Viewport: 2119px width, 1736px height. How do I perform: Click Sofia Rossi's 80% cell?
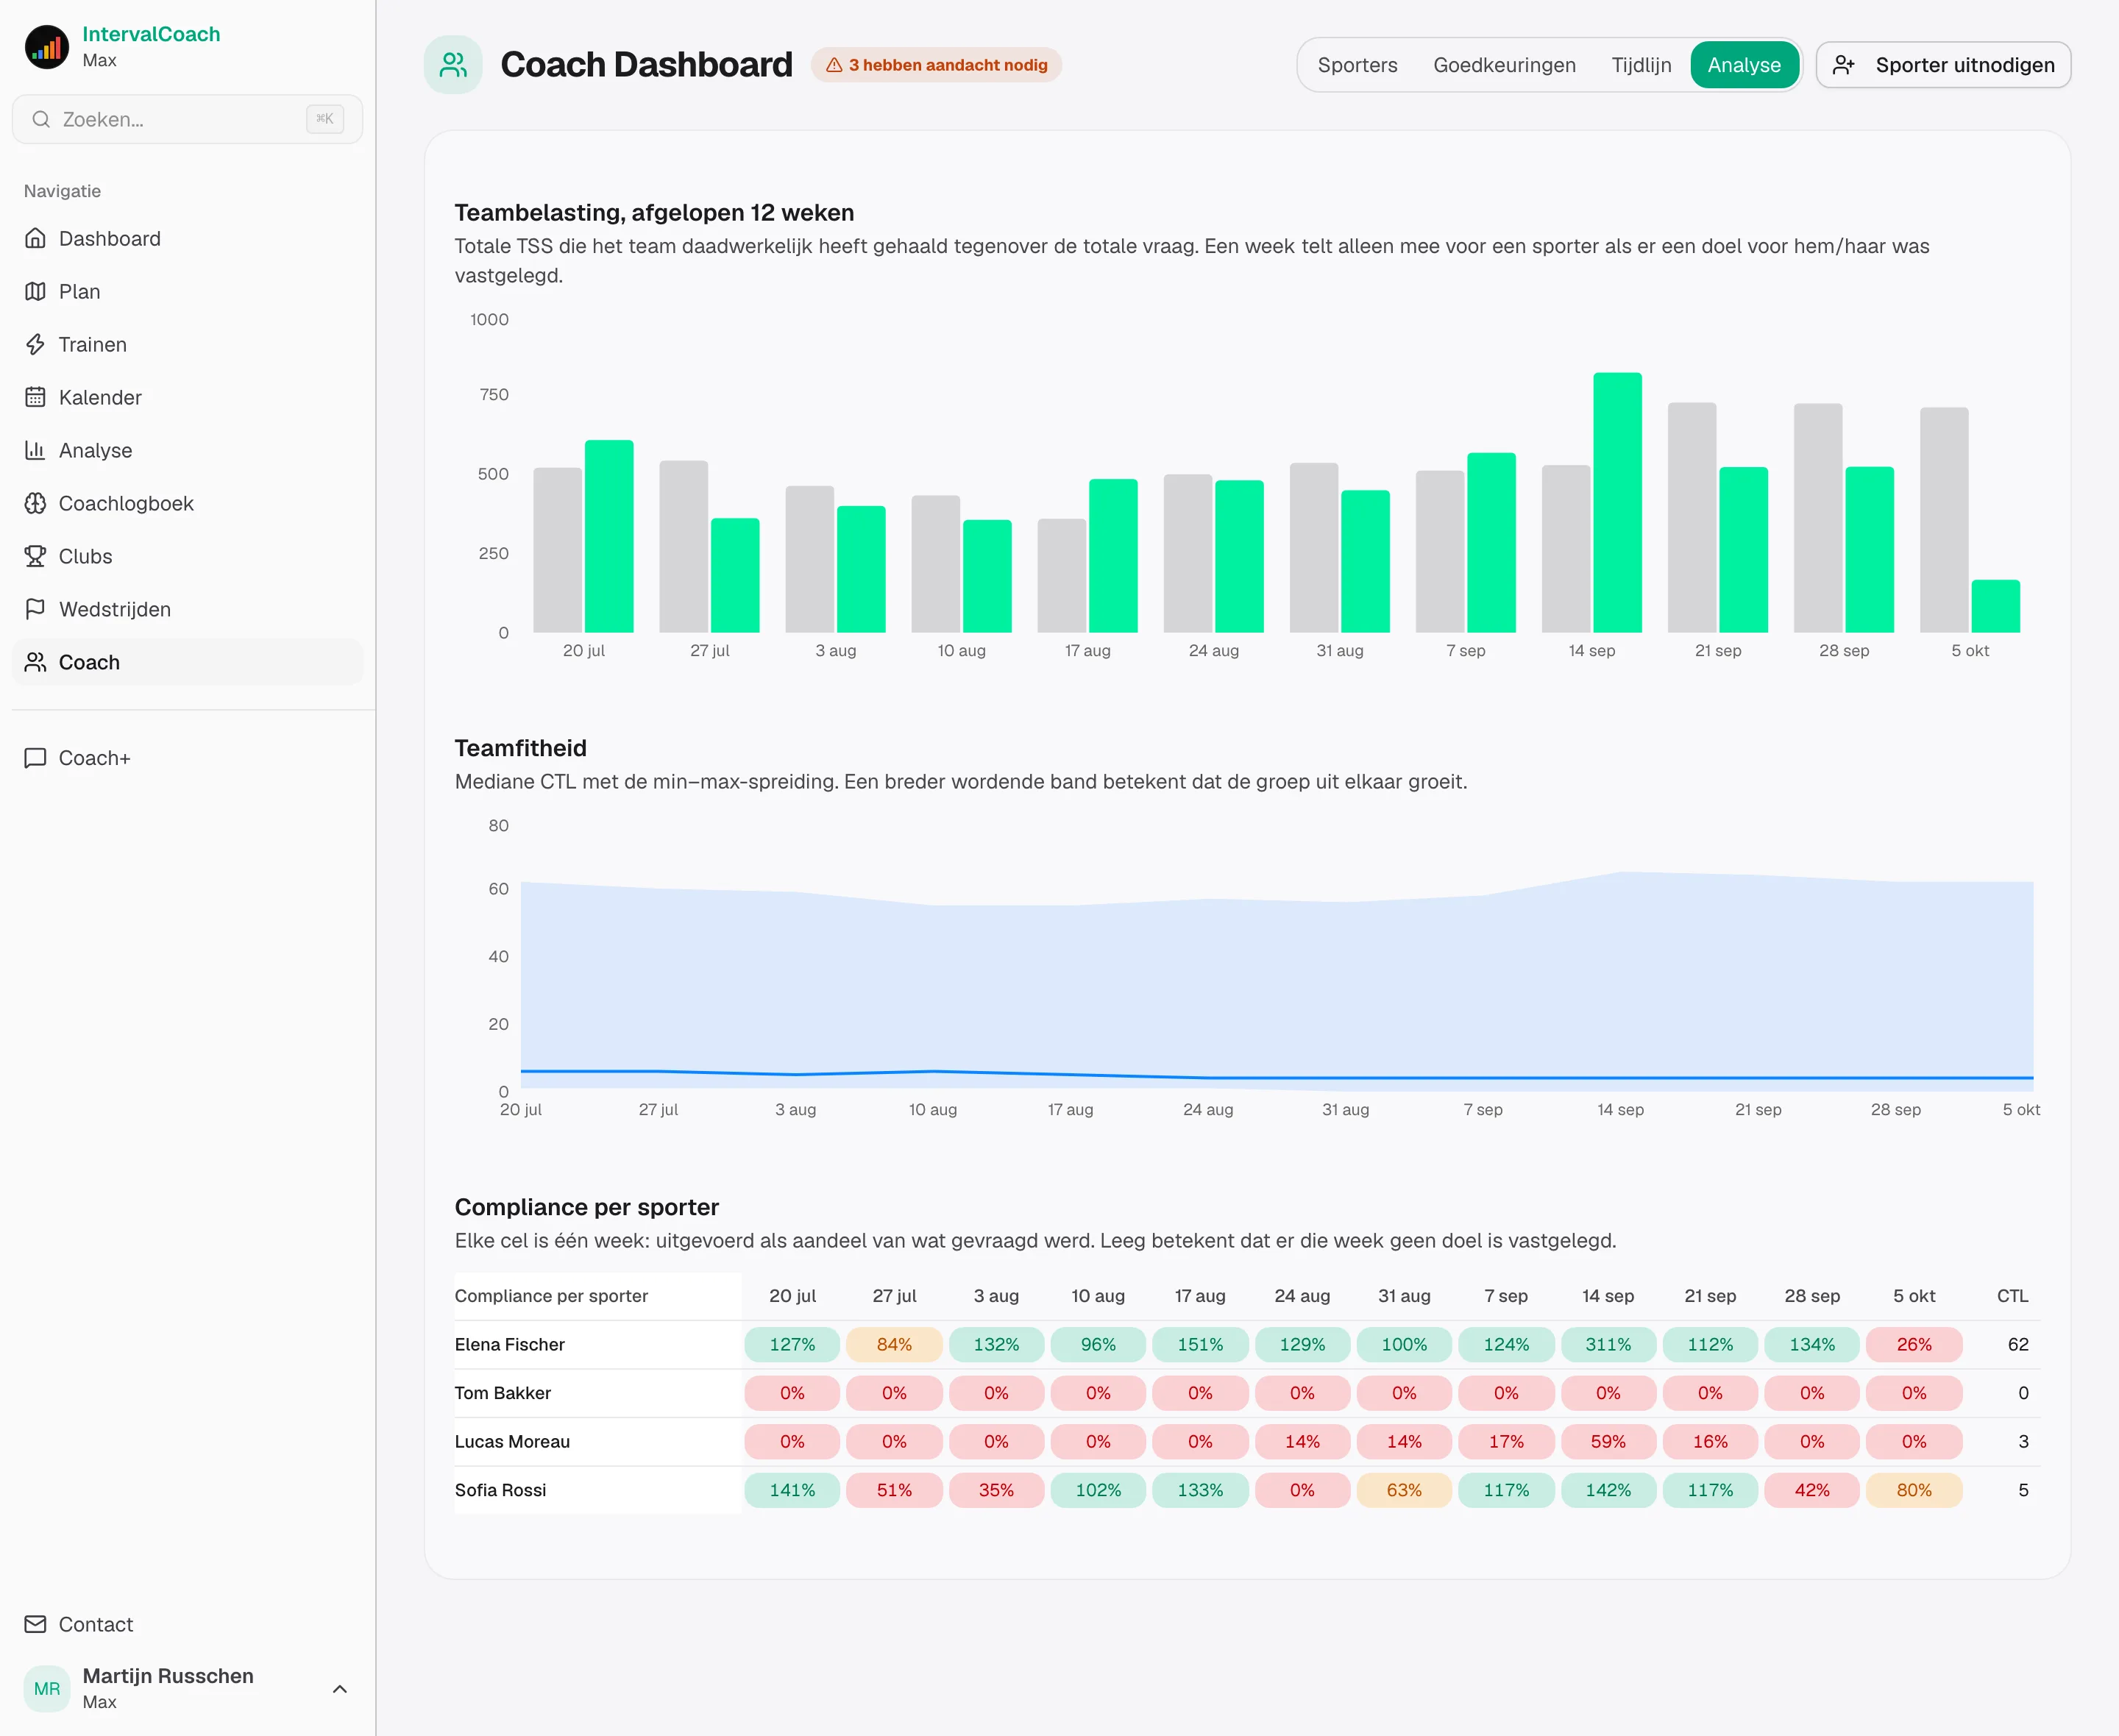(x=1914, y=1490)
